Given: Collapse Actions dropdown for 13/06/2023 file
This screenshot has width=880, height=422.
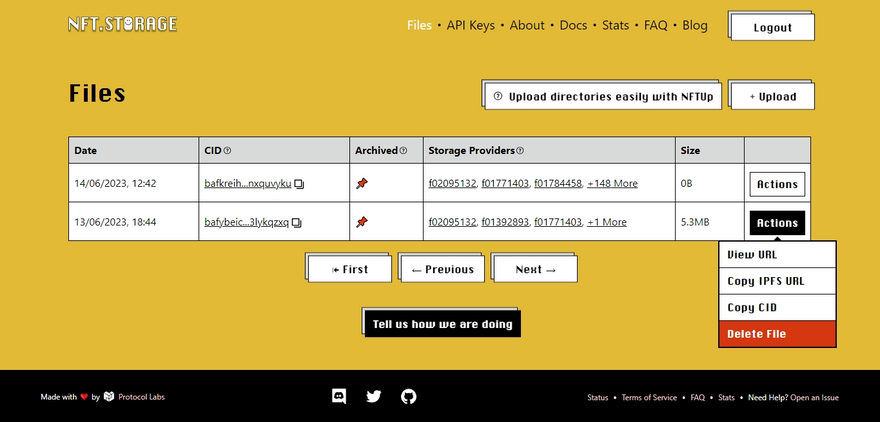Looking at the screenshot, I should coord(777,223).
